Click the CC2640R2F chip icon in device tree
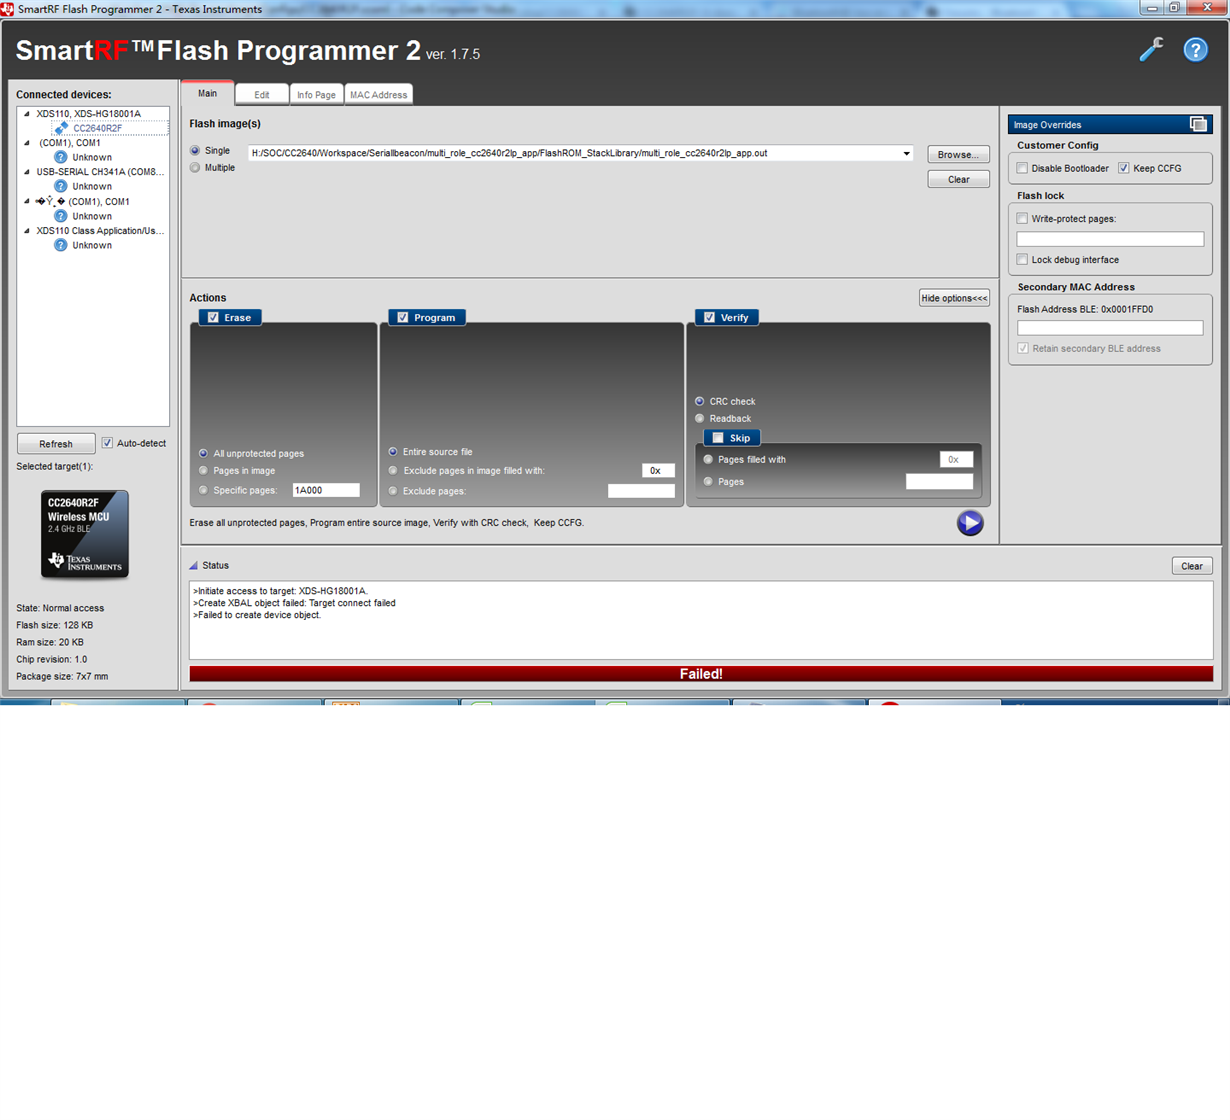Viewport: 1230px width, 1120px height. pos(62,128)
